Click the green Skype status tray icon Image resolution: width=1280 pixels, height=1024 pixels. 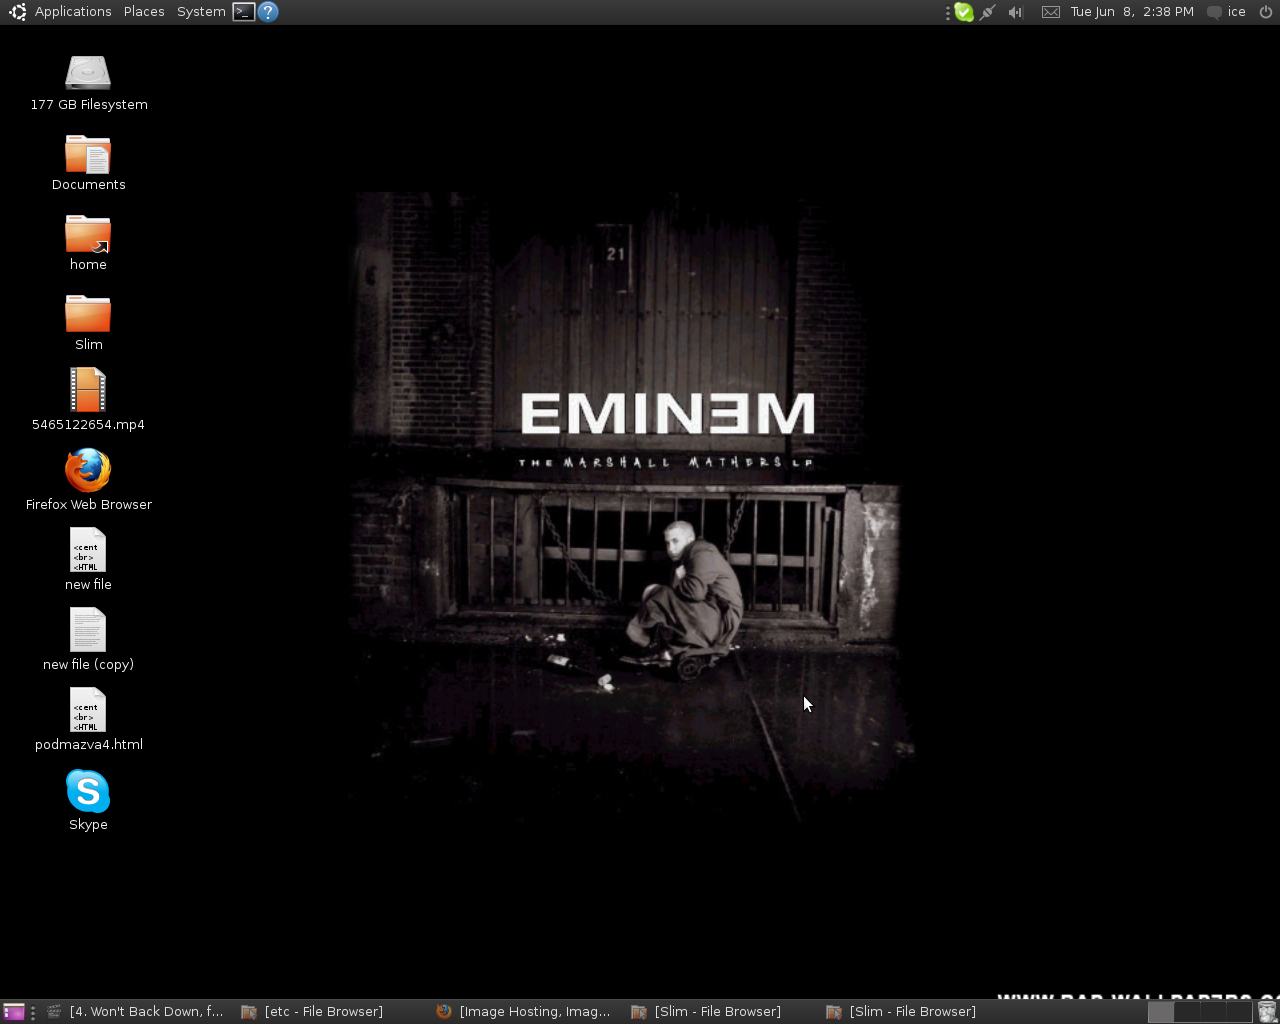(964, 12)
